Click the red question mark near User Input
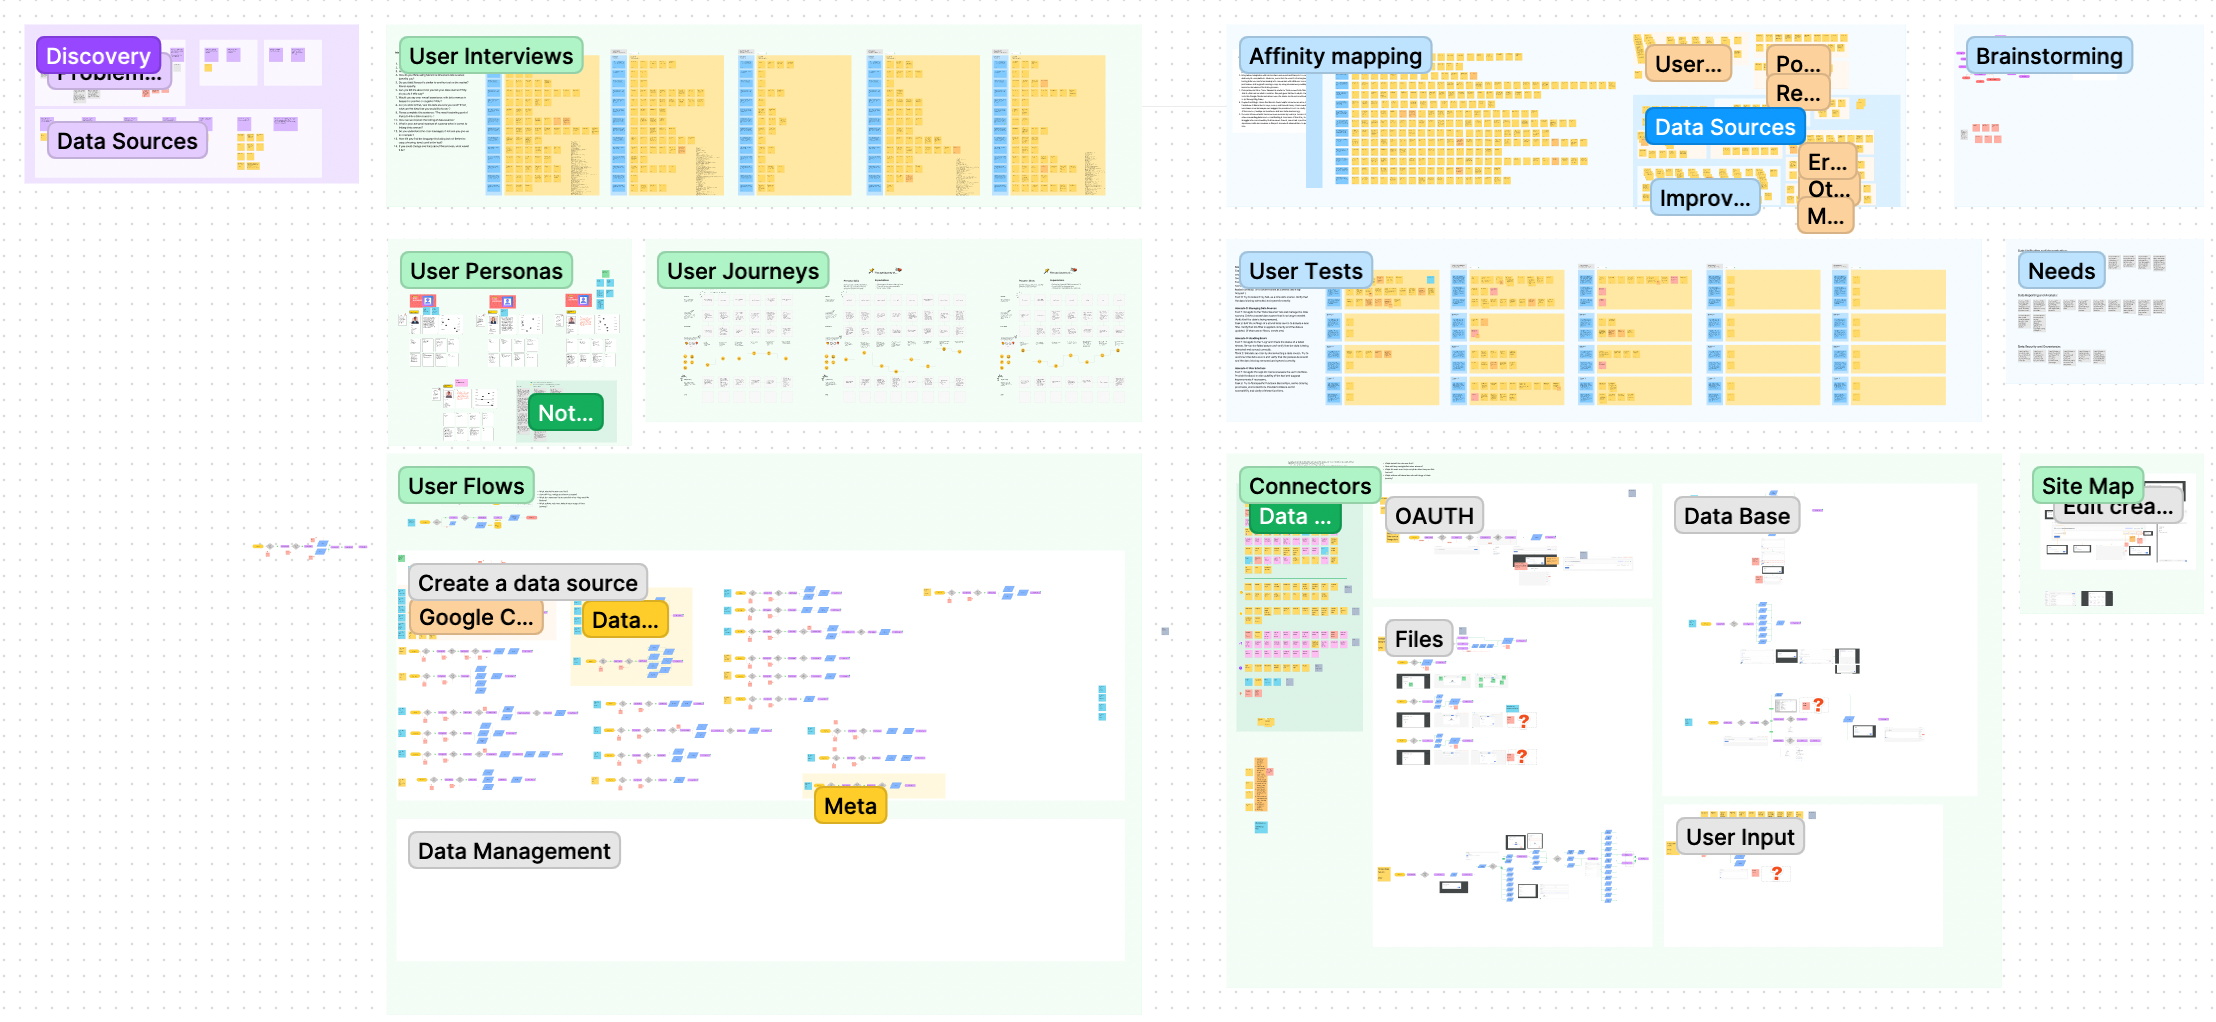Image resolution: width=2216 pixels, height=1022 pixels. 1776,875
